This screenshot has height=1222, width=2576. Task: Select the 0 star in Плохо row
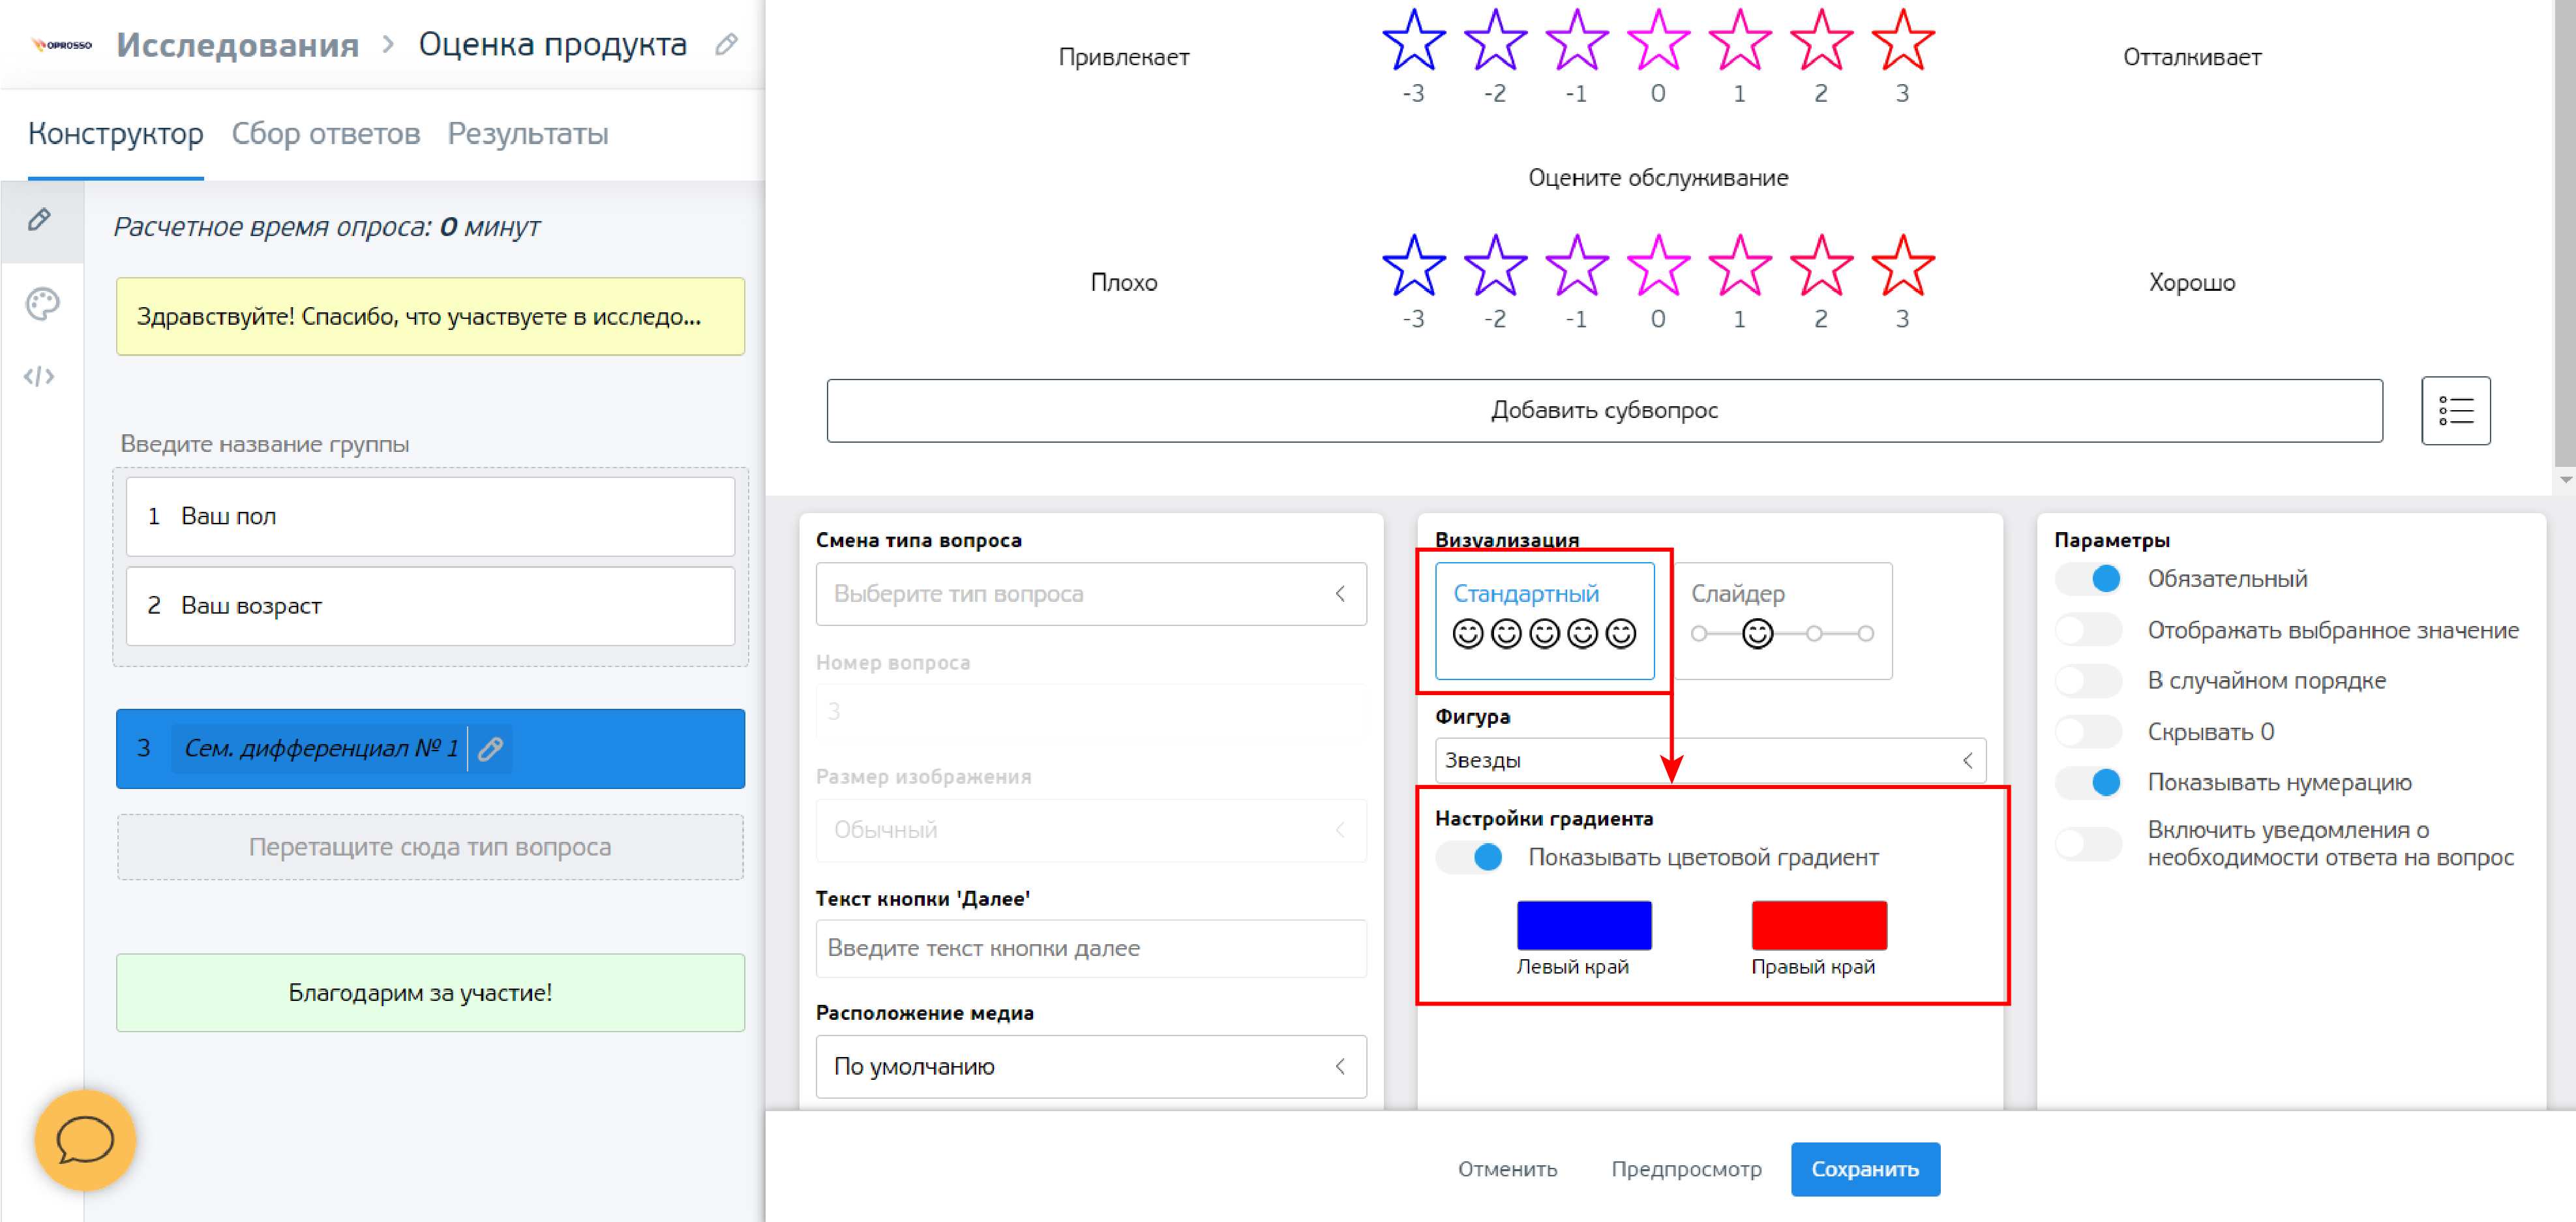pos(1658,266)
